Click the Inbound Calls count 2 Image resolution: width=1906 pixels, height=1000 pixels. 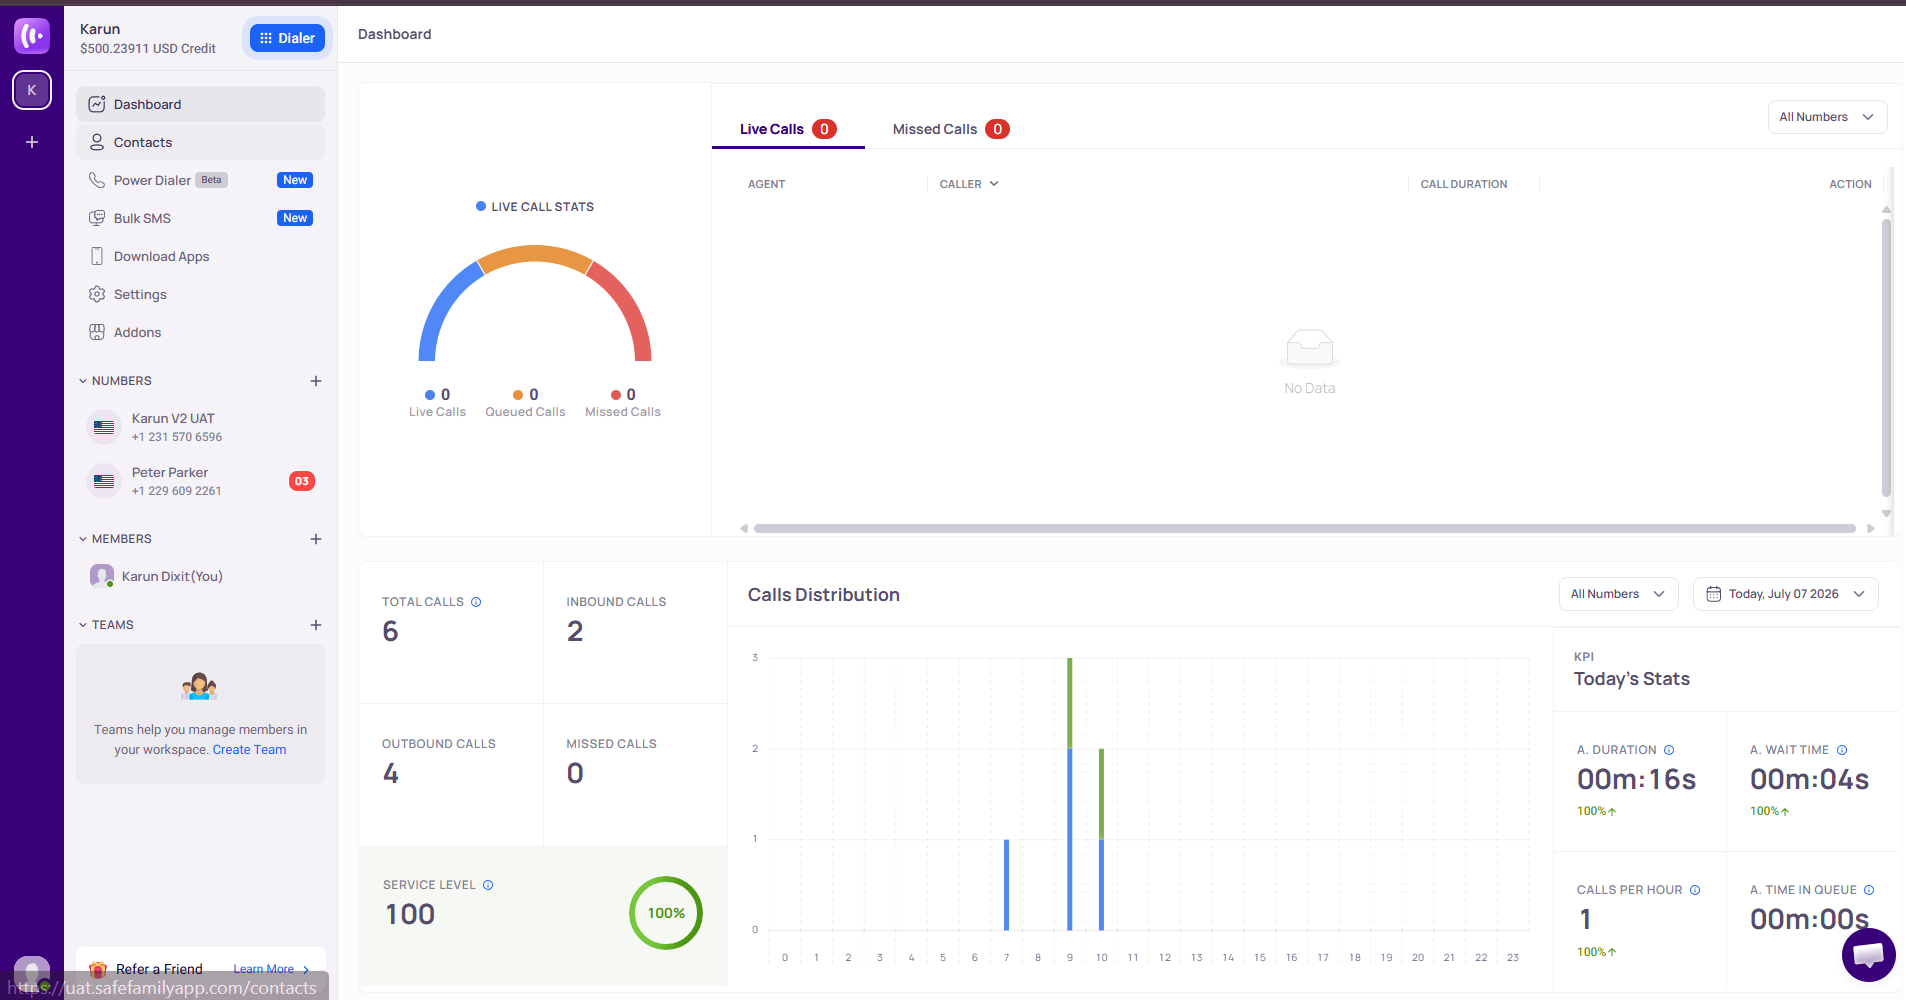575,631
